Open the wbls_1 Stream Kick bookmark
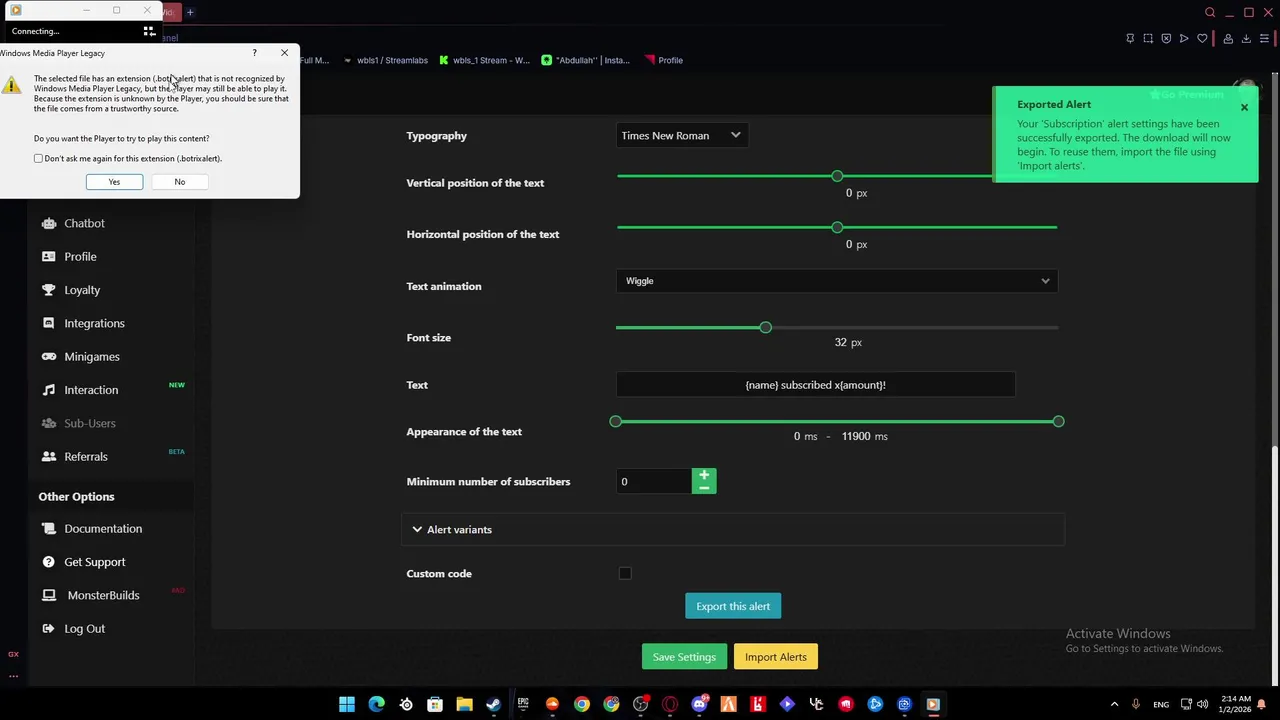 484,60
